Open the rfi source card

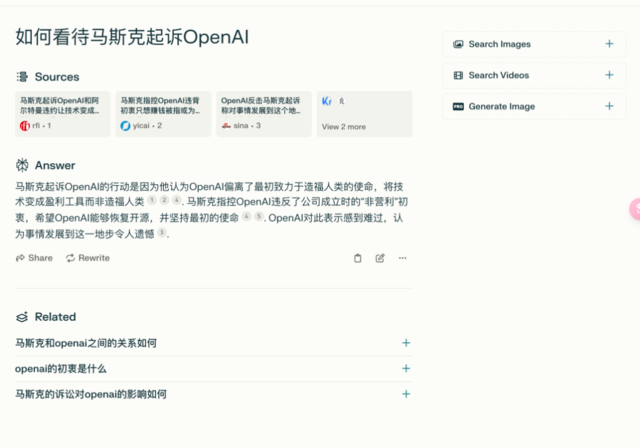tap(62, 114)
